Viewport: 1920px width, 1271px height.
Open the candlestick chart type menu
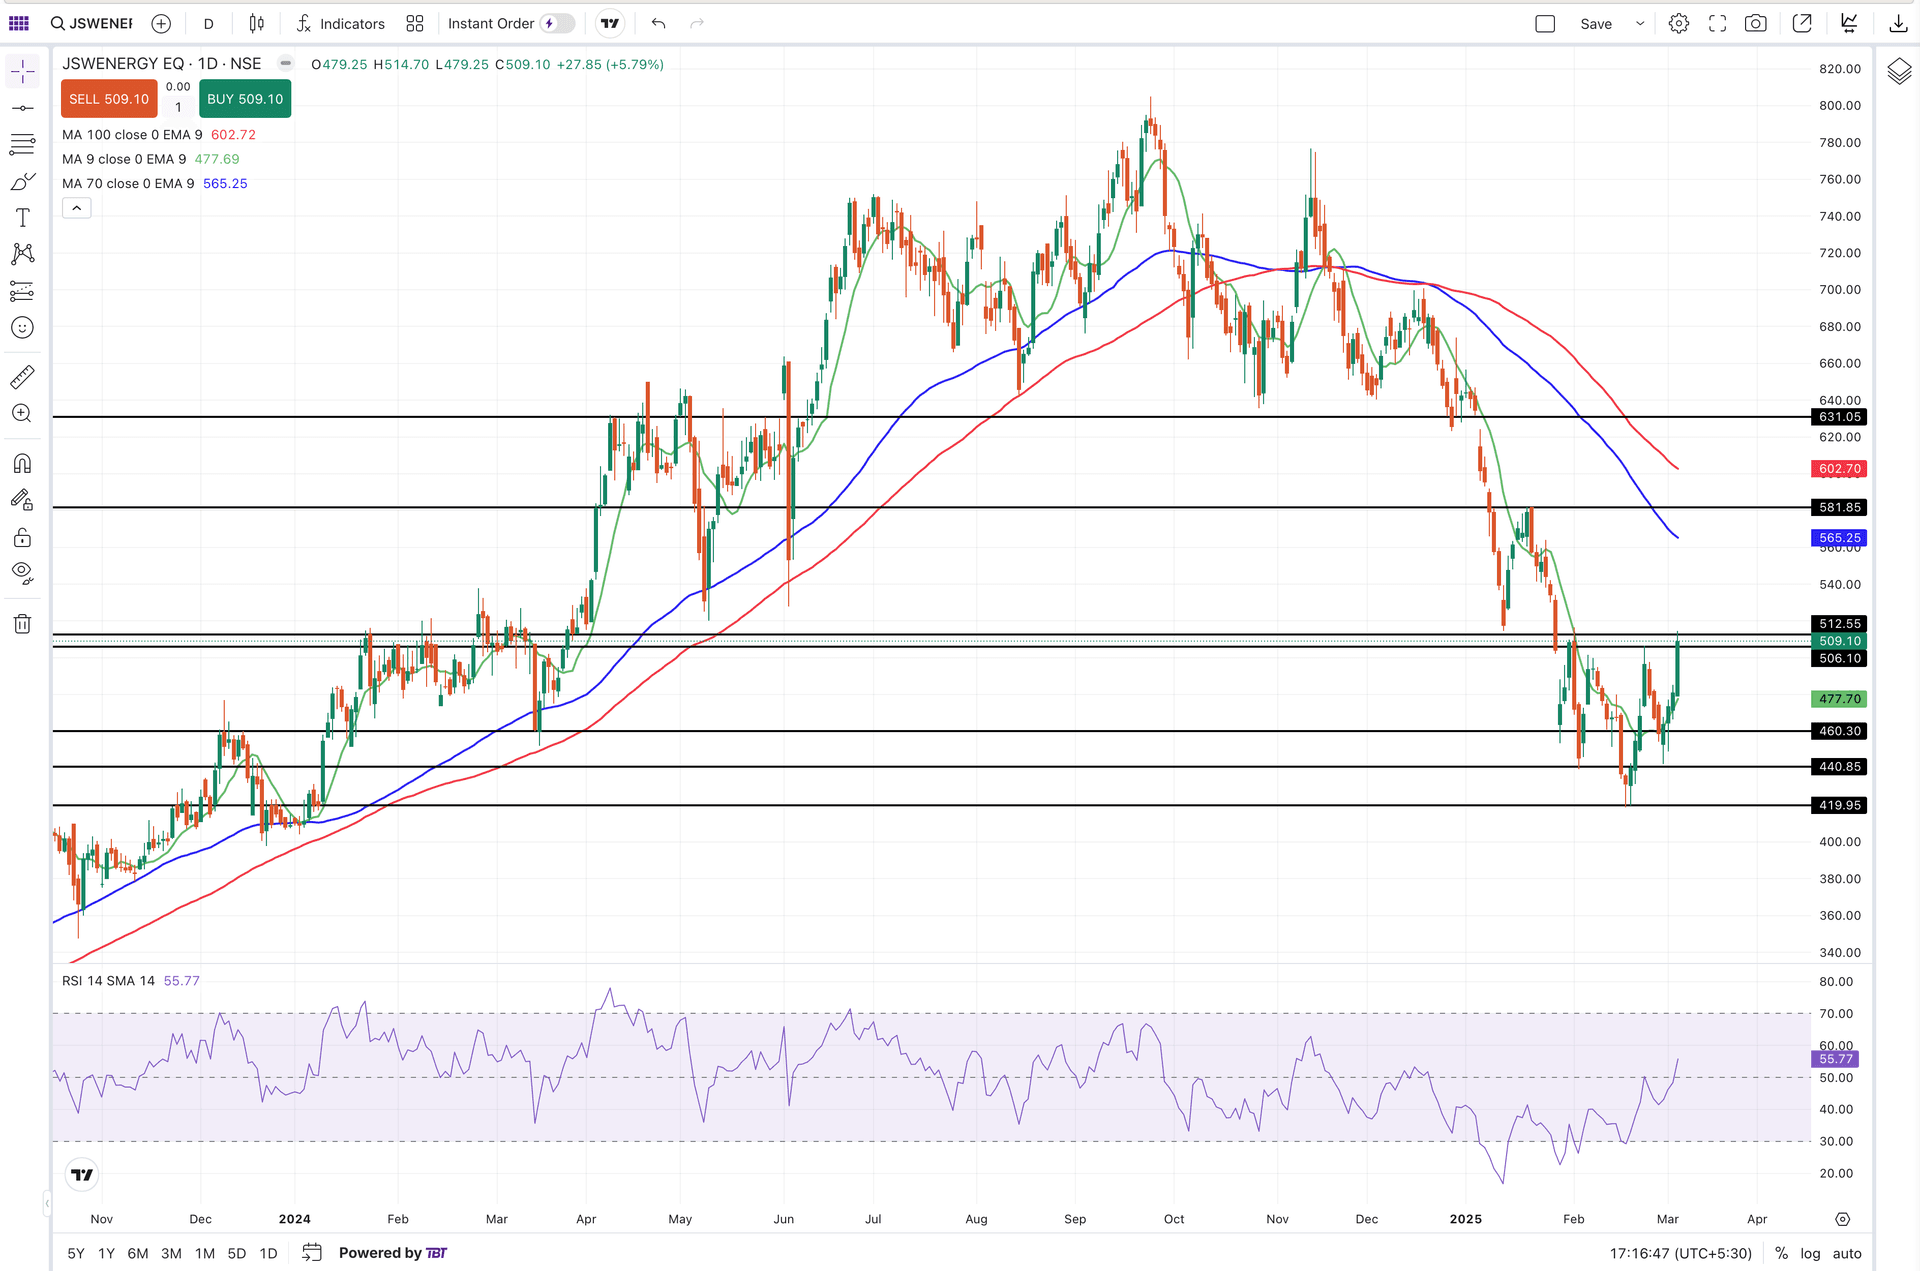(257, 23)
